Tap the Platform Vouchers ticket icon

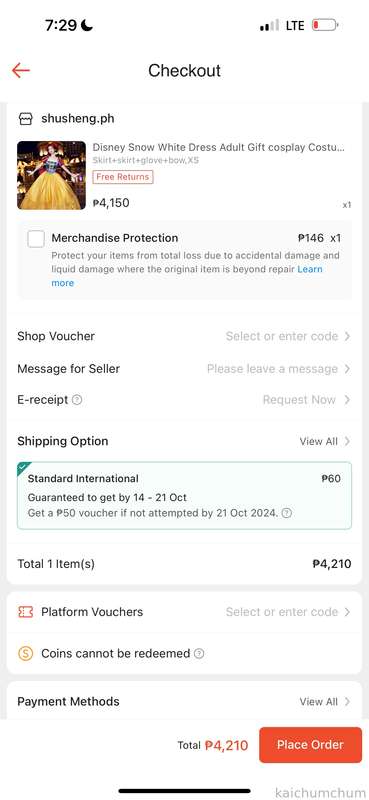pyautogui.click(x=26, y=612)
